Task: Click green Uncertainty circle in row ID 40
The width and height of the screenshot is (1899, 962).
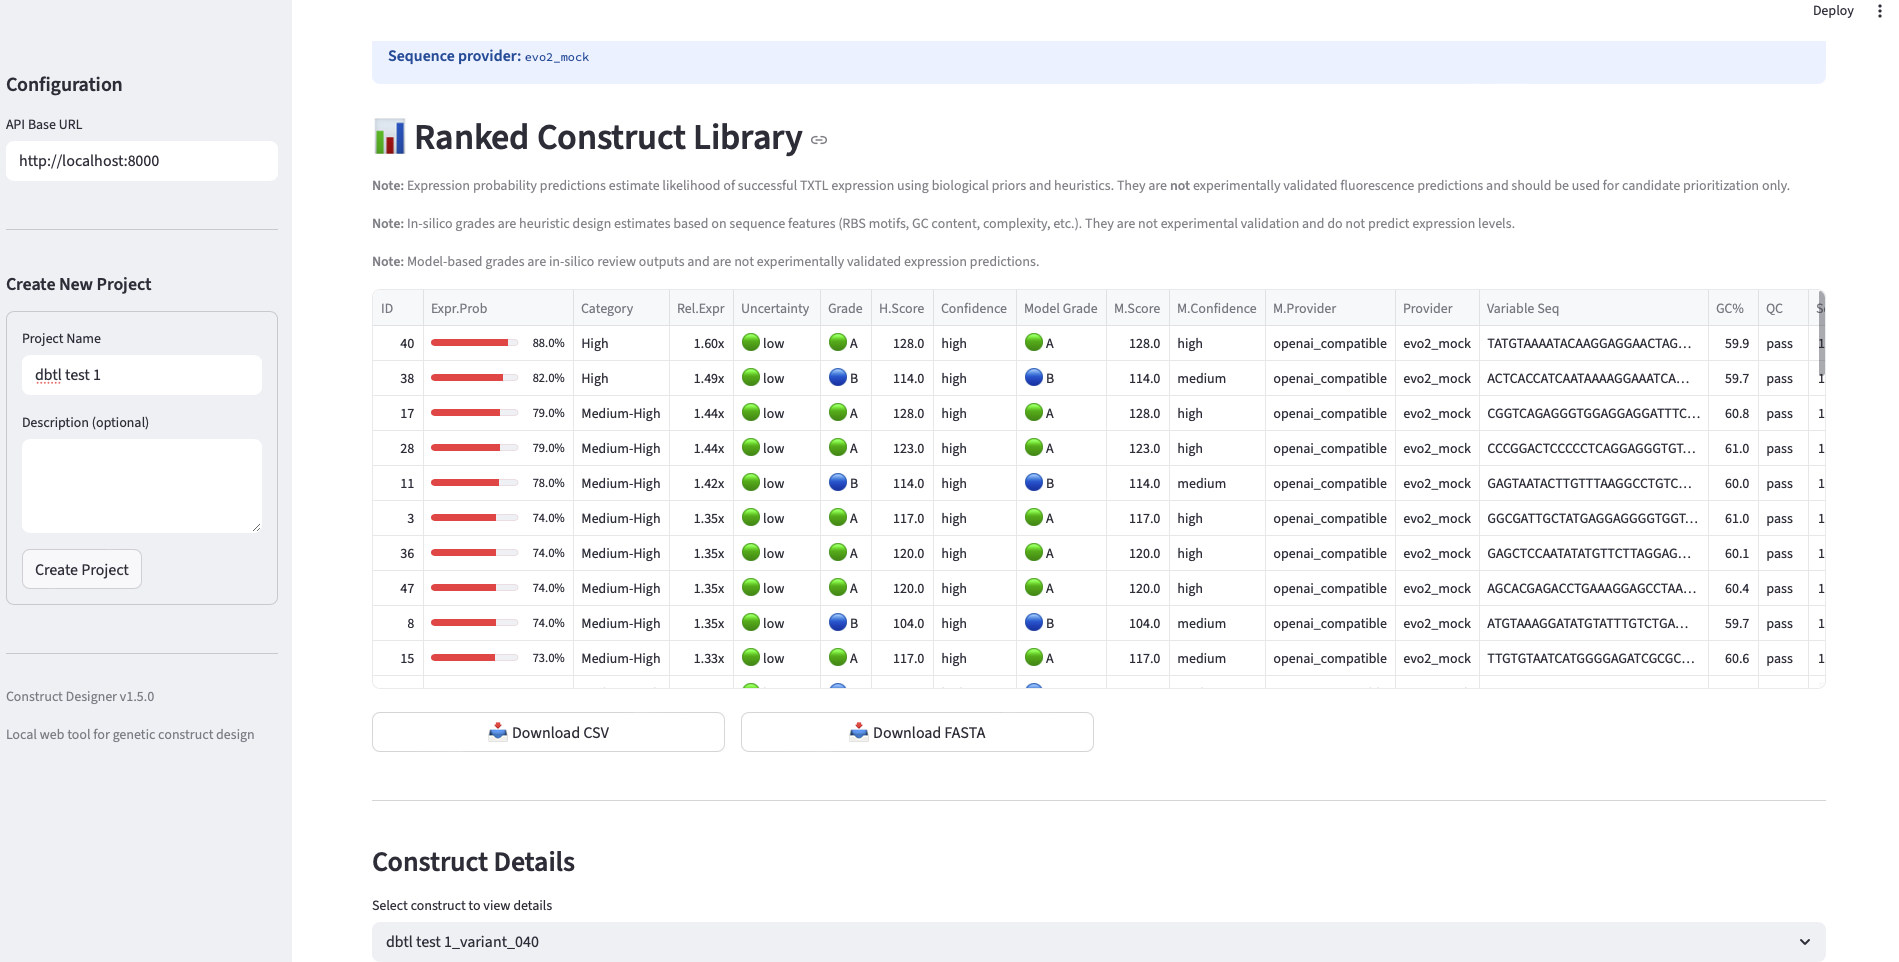Action: coord(751,343)
